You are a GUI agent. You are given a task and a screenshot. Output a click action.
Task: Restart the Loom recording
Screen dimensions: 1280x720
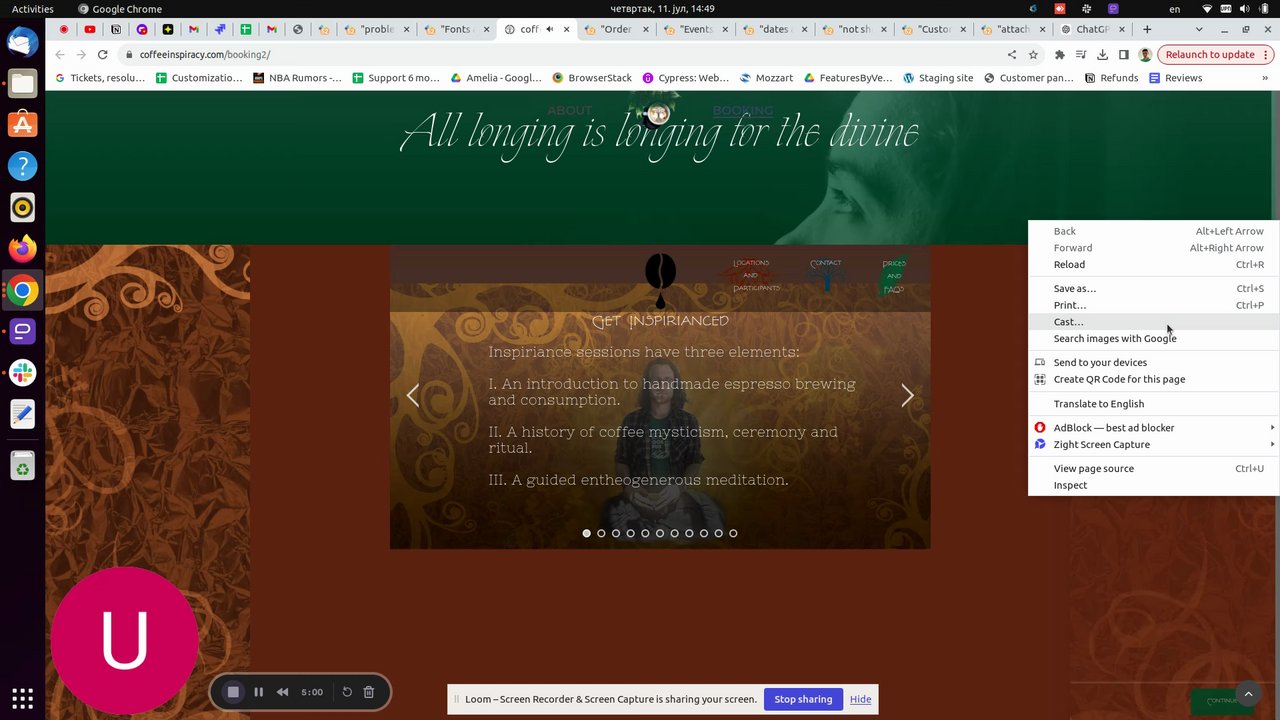[x=347, y=692]
